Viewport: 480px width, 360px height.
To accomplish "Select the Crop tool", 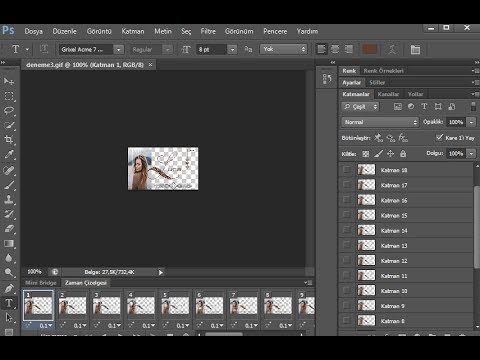I will coord(9,140).
